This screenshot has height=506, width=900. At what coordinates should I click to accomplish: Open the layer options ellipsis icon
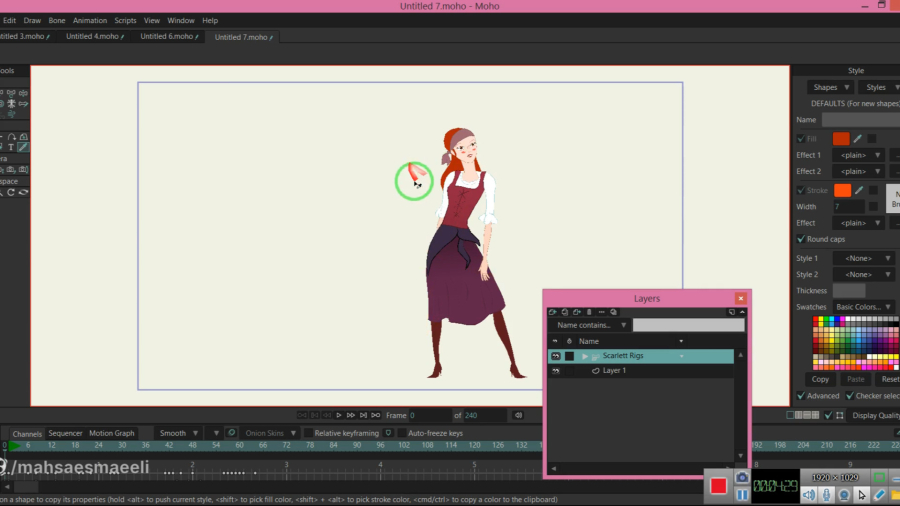click(x=602, y=312)
